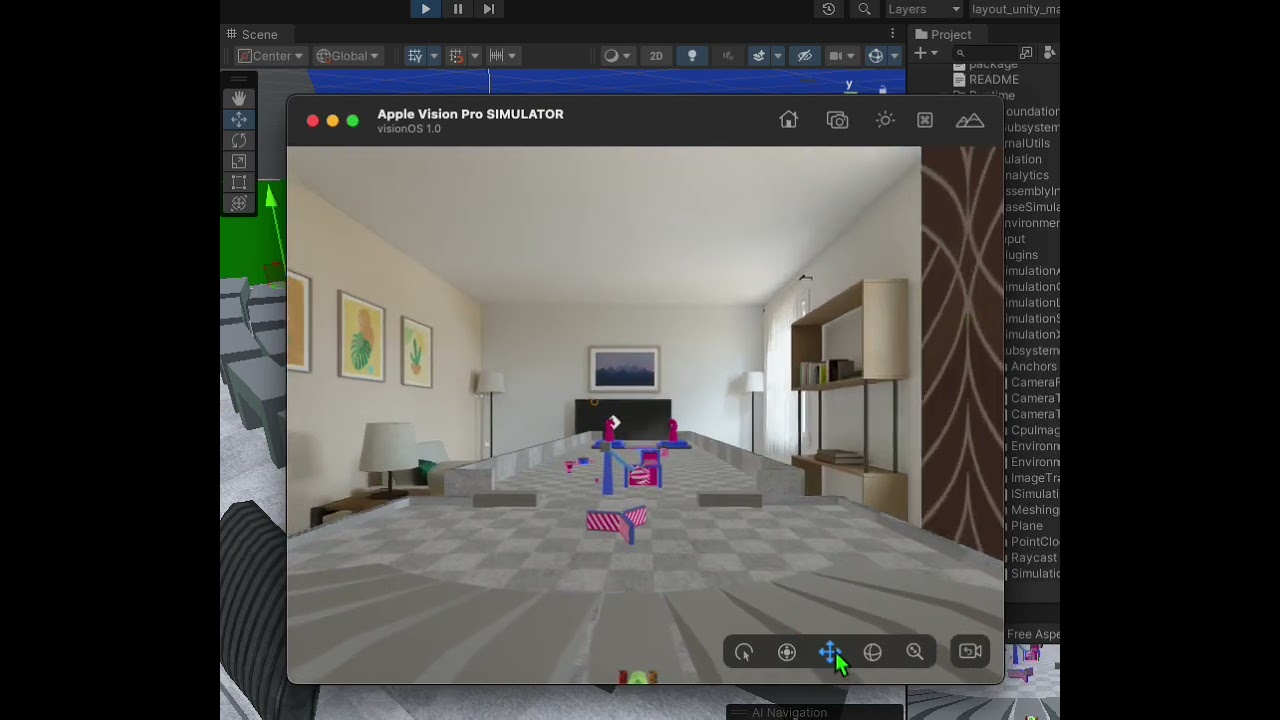Viewport: 1280px width, 720px height.
Task: Toggle scene lighting with the bulb icon
Action: click(x=692, y=55)
